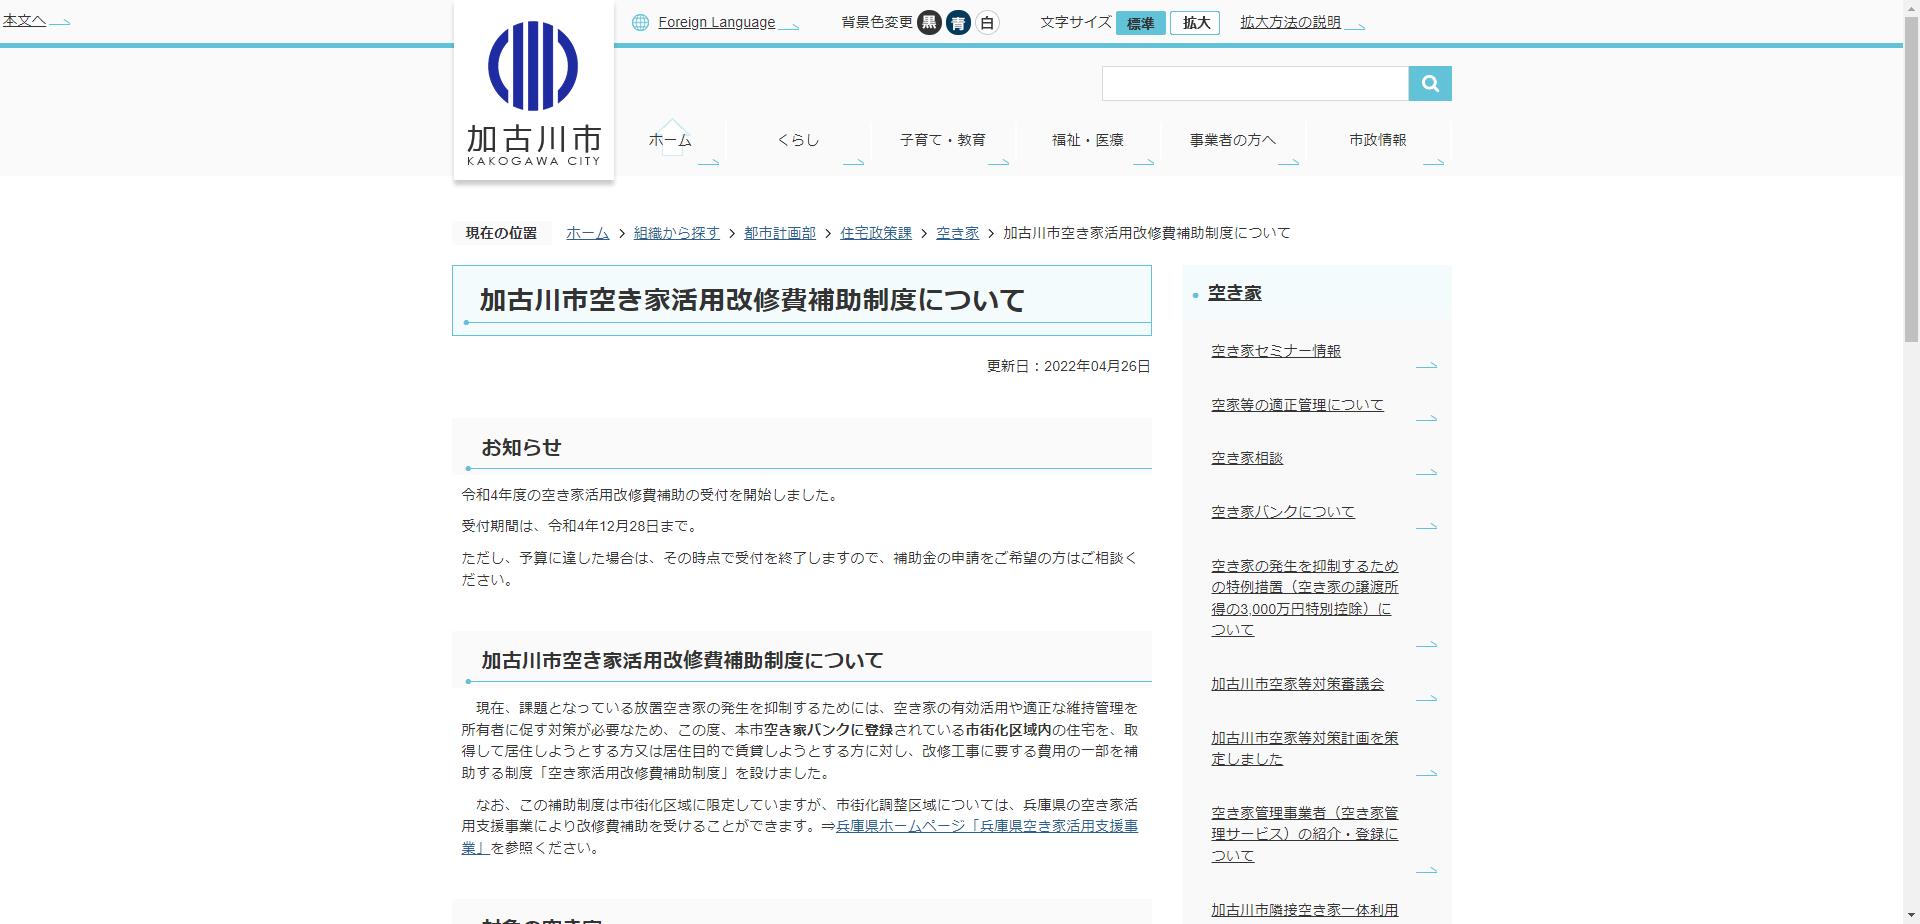Open the 事業者の方へ navigation menu
This screenshot has width=1920, height=924.
[x=1233, y=140]
